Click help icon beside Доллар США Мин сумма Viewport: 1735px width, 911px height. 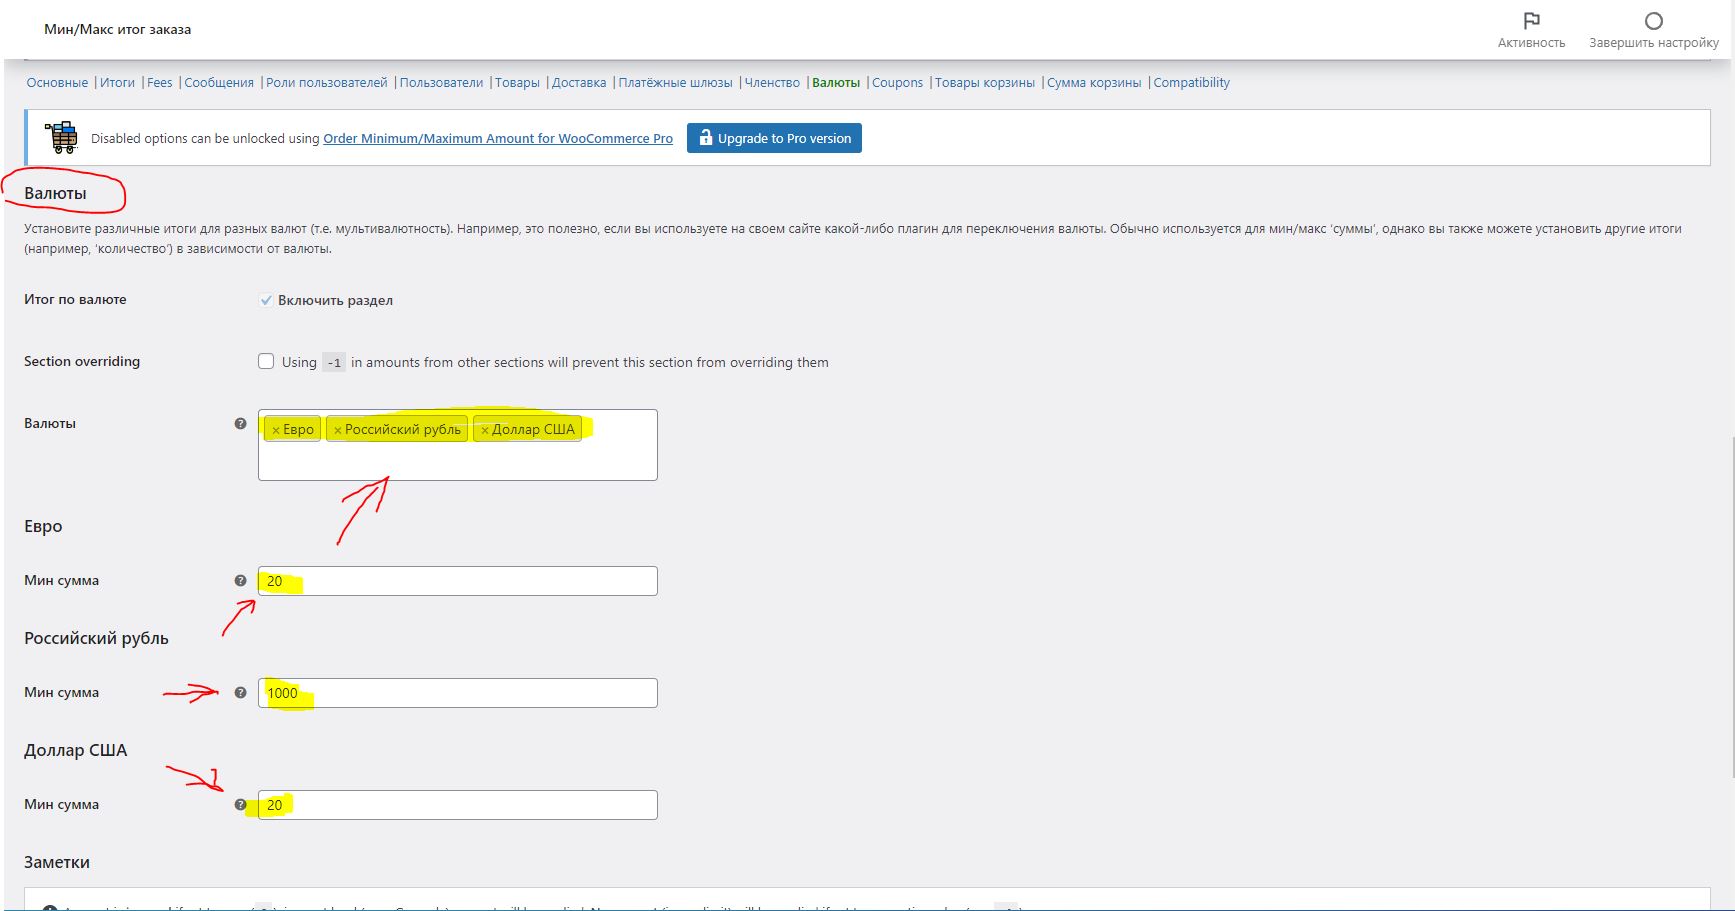point(240,805)
